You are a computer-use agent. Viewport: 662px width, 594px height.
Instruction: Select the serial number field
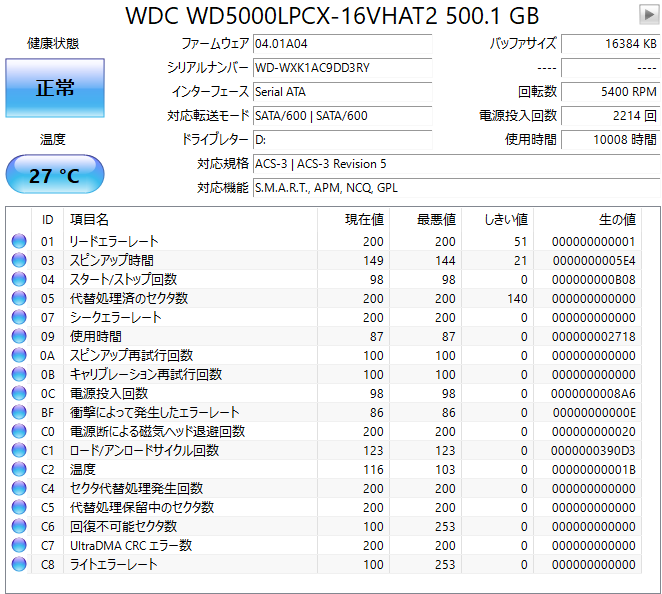[x=341, y=68]
